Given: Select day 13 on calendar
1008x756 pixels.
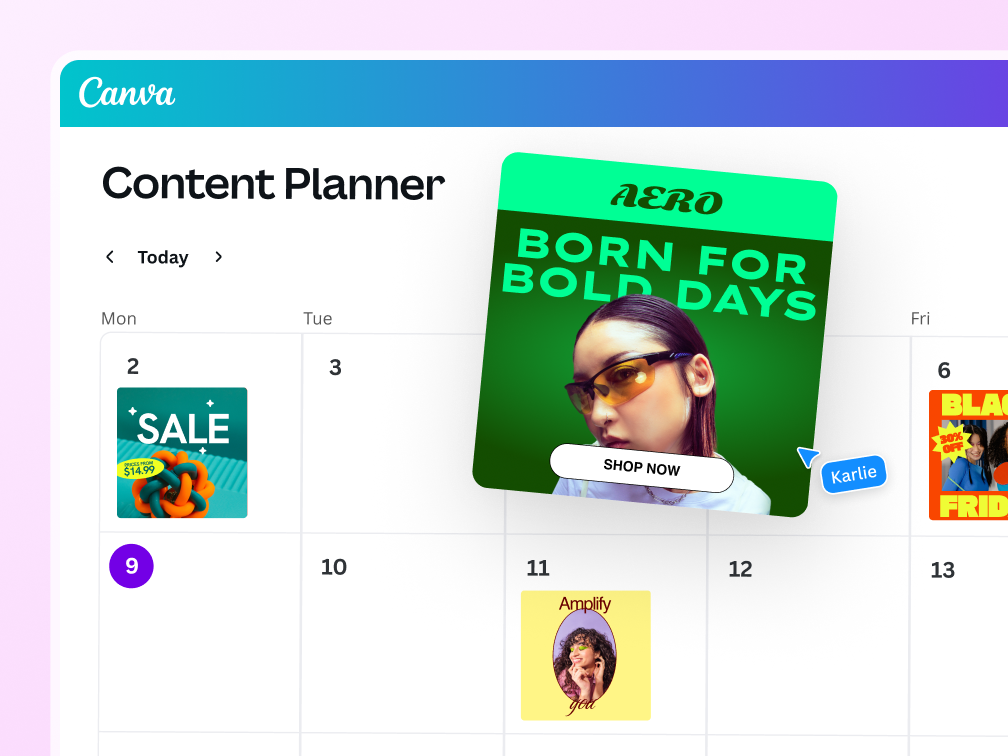Looking at the screenshot, I should (x=942, y=570).
